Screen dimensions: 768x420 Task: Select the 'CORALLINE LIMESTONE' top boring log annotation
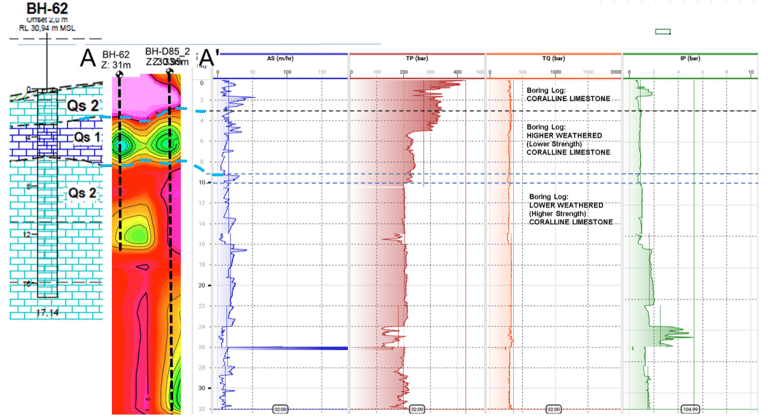tap(568, 99)
